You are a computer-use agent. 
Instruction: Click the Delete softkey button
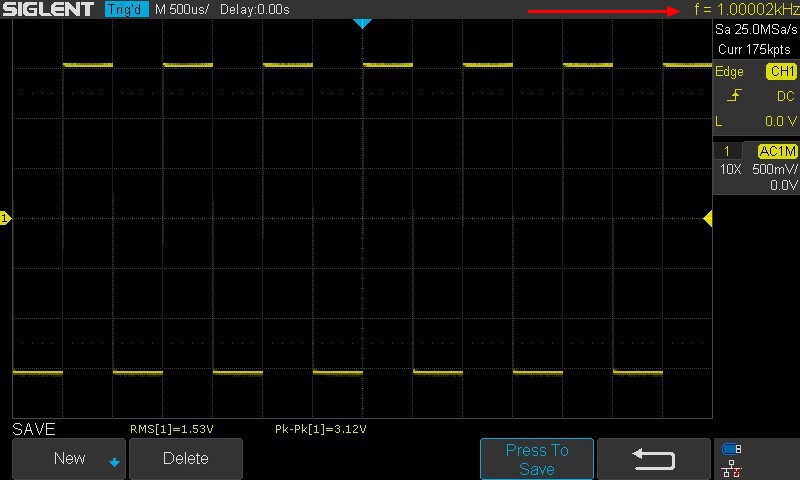point(186,458)
